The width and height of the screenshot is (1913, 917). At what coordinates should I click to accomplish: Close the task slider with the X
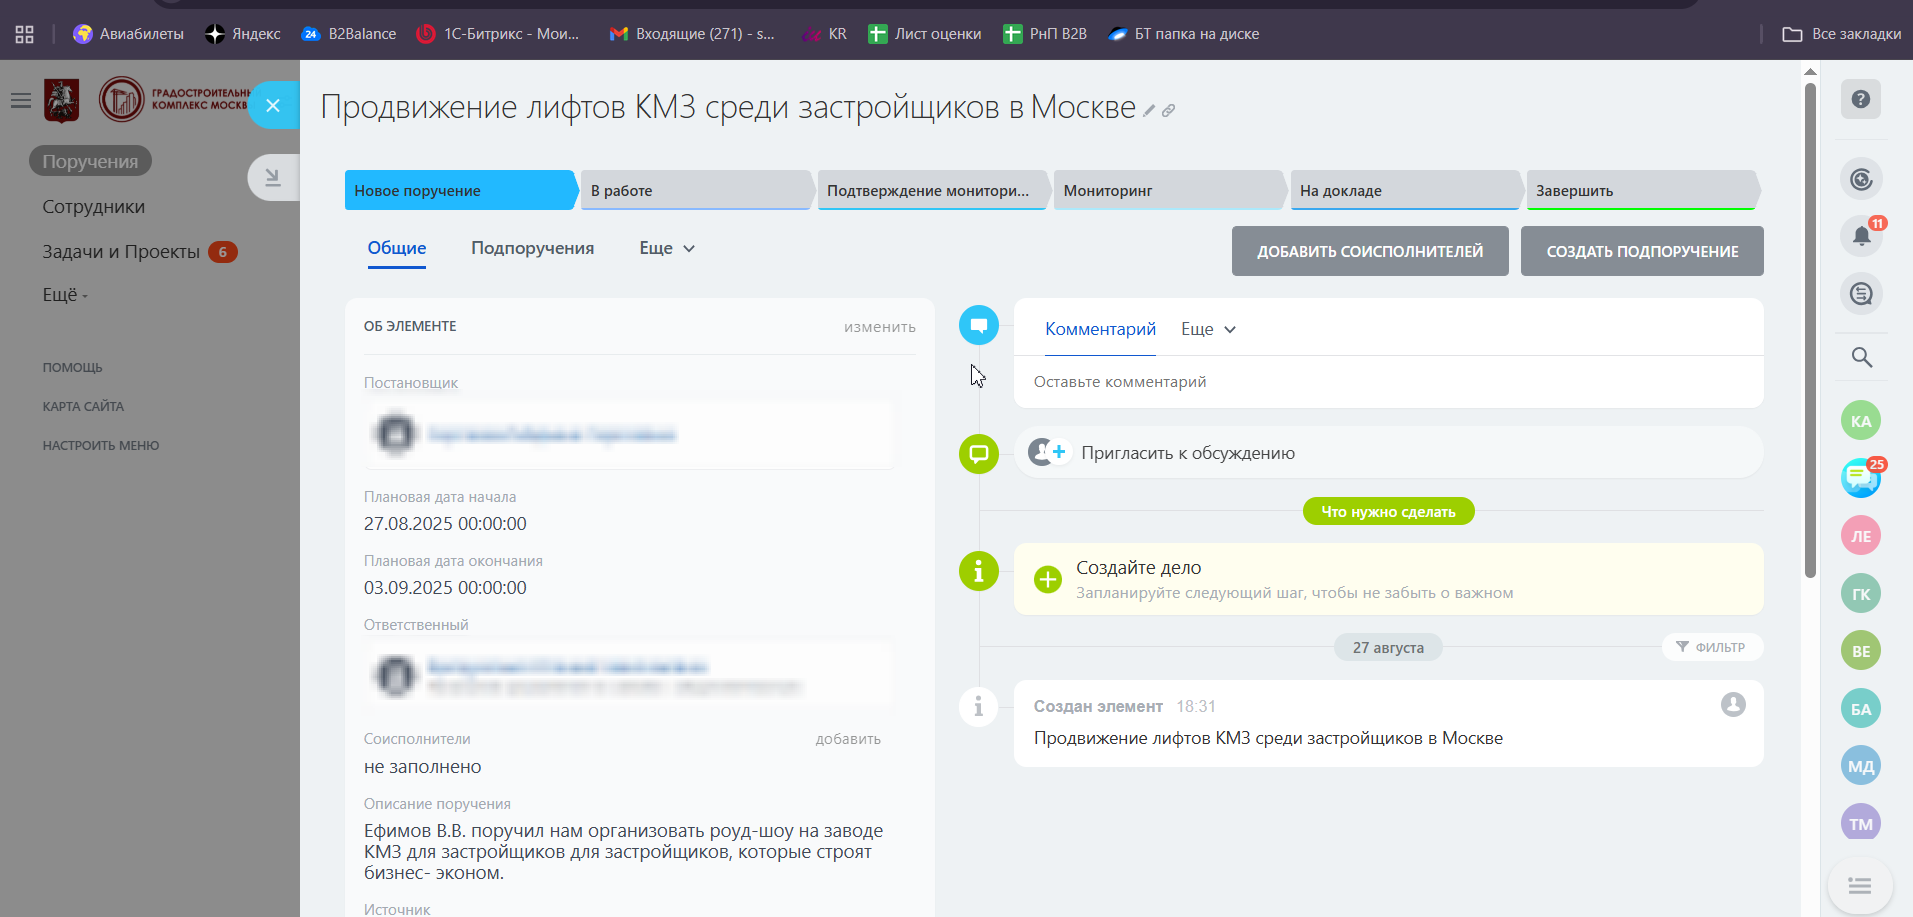coord(273,105)
